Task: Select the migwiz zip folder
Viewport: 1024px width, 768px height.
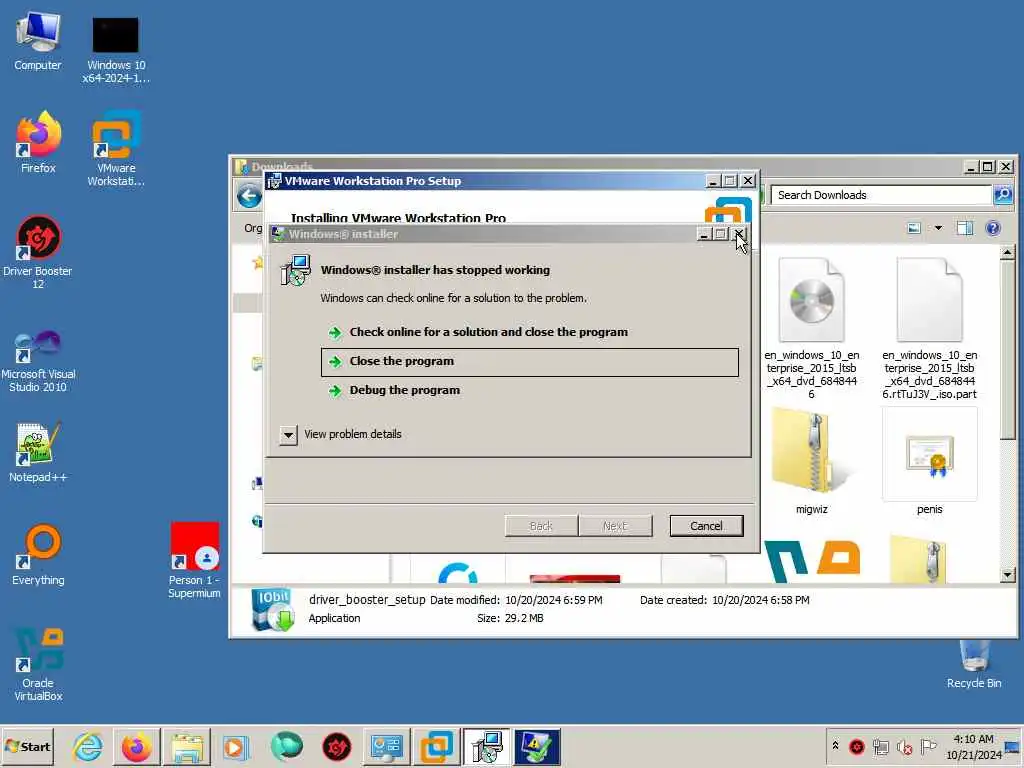Action: pyautogui.click(x=811, y=461)
